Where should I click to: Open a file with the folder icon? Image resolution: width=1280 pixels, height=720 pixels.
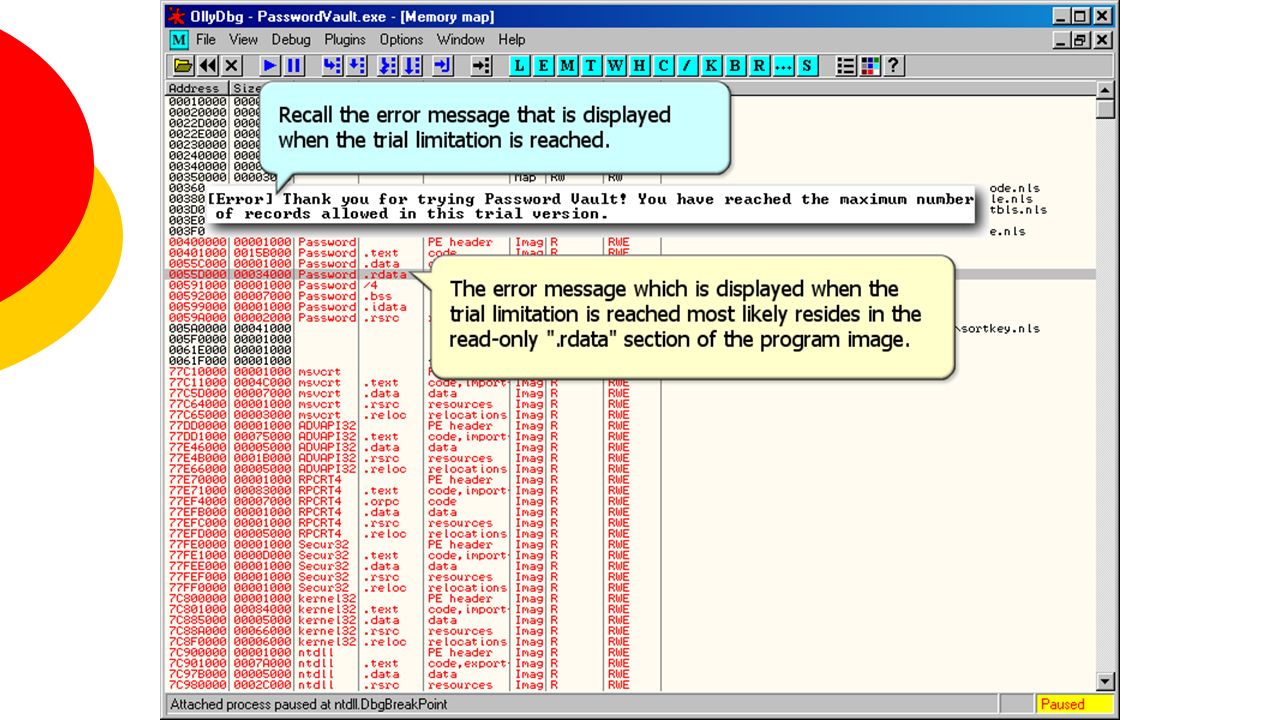[183, 66]
